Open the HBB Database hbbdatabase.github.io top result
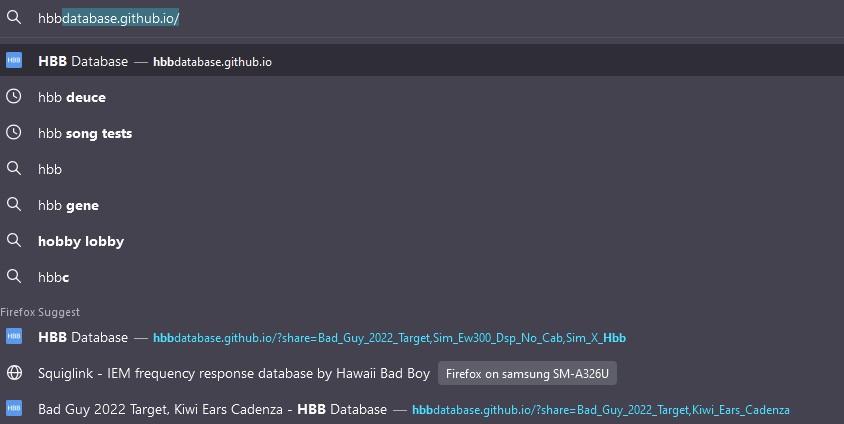Image resolution: width=844 pixels, height=424 pixels. (x=422, y=60)
